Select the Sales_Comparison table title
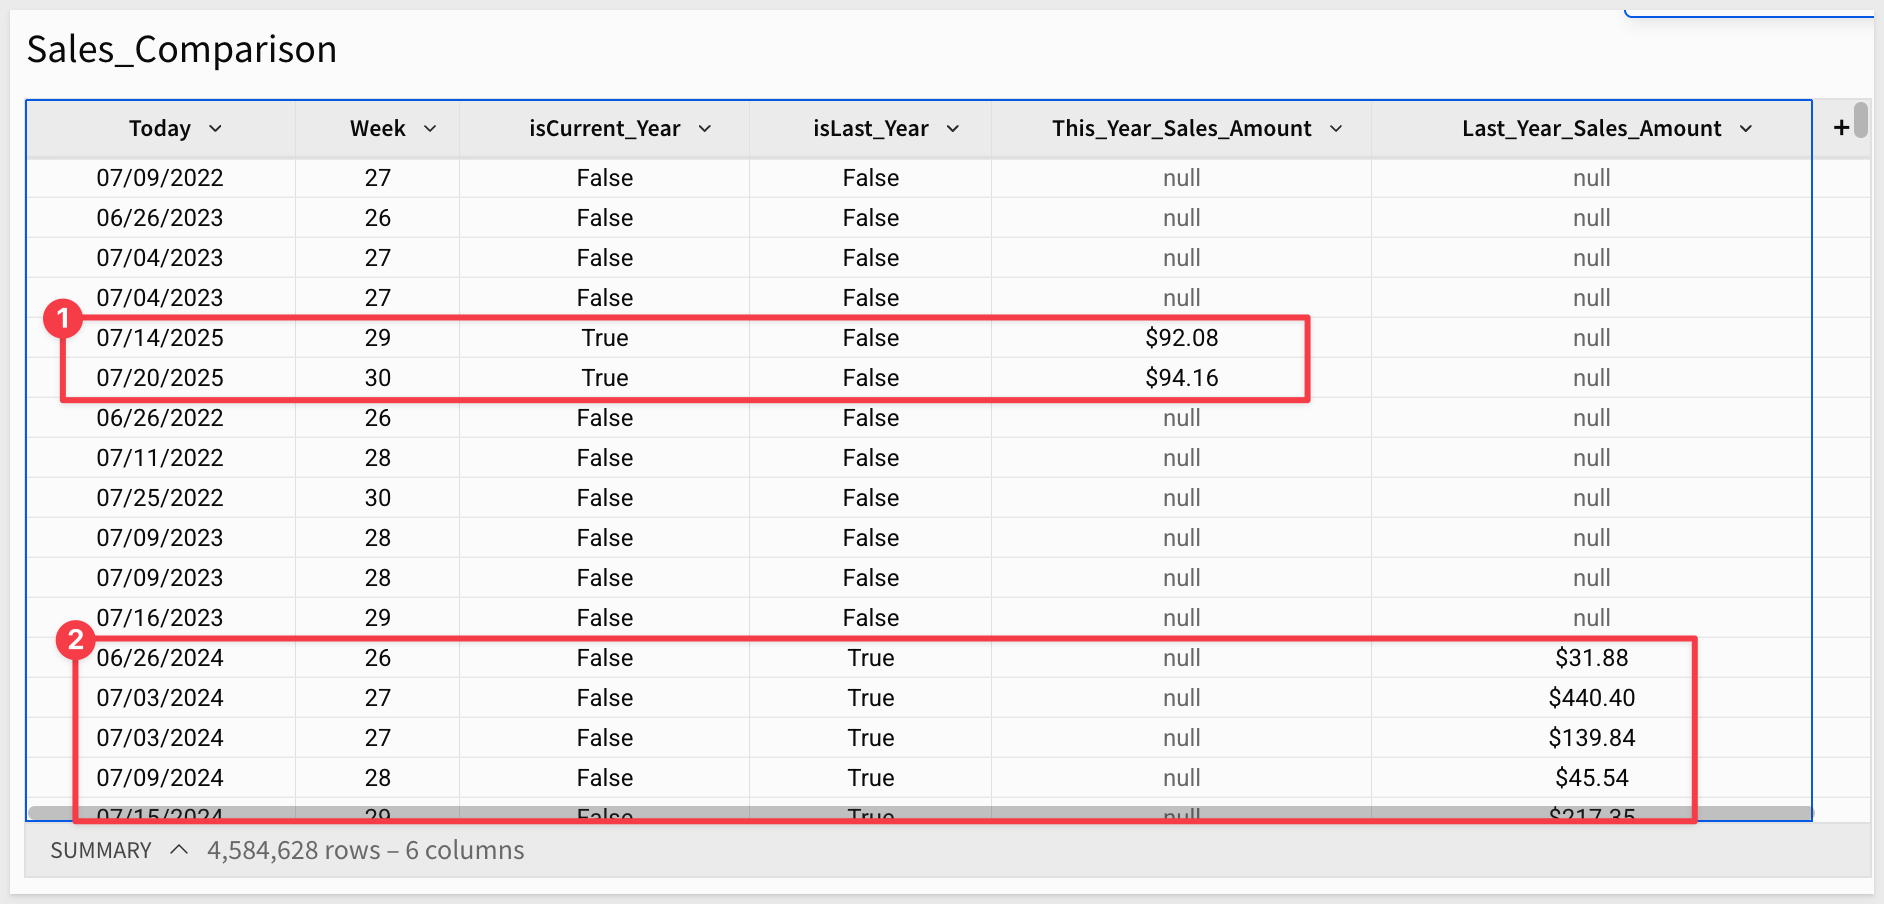 coord(182,49)
